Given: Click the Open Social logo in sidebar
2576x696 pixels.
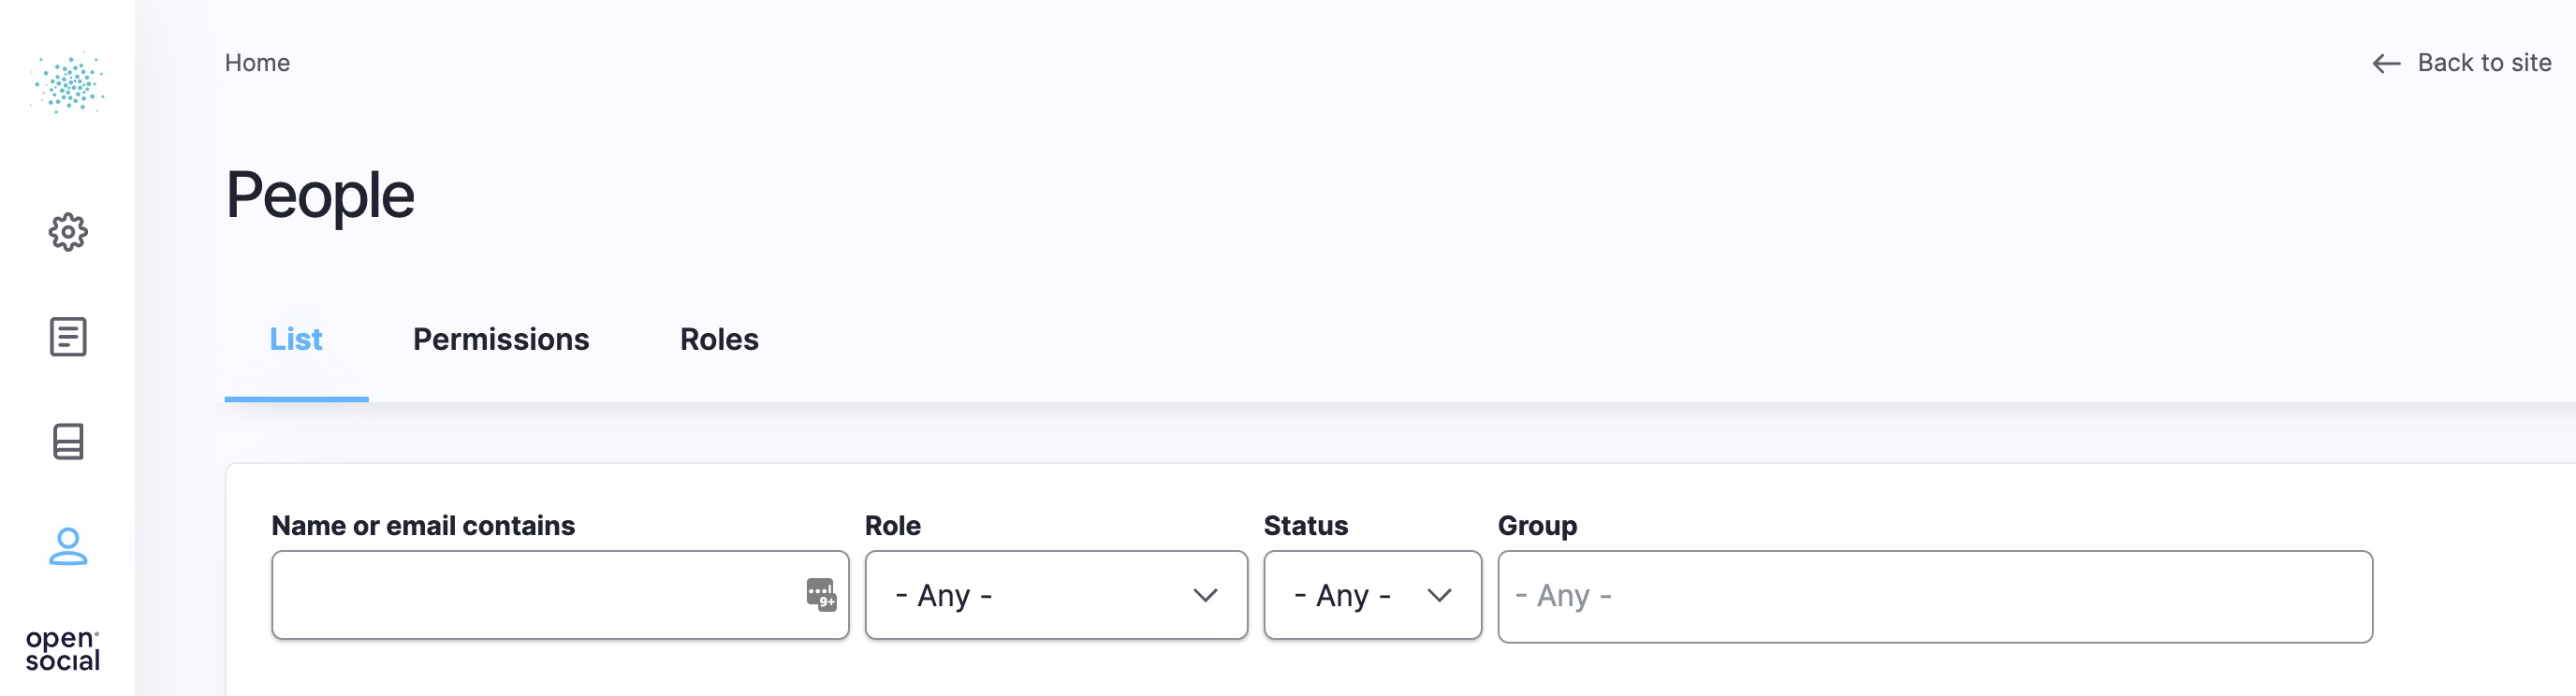Looking at the screenshot, I should pyautogui.click(x=66, y=85).
